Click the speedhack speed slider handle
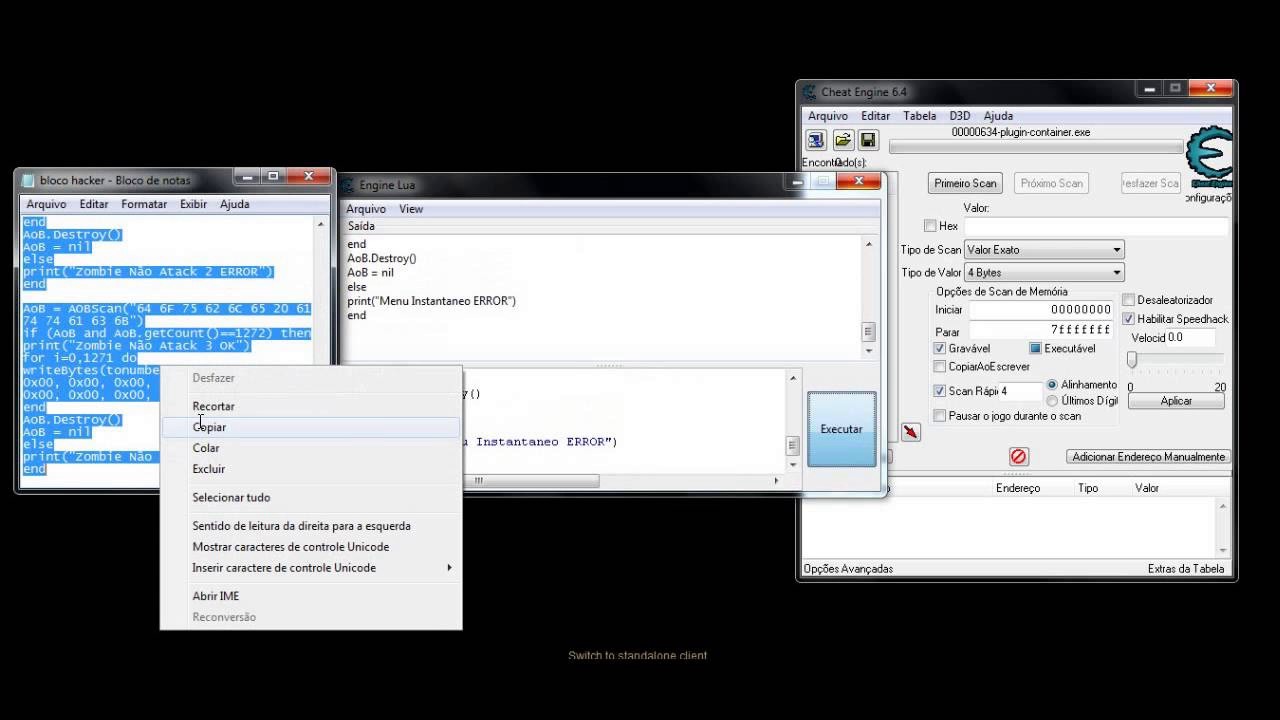The height and width of the screenshot is (720, 1280). 1132,359
